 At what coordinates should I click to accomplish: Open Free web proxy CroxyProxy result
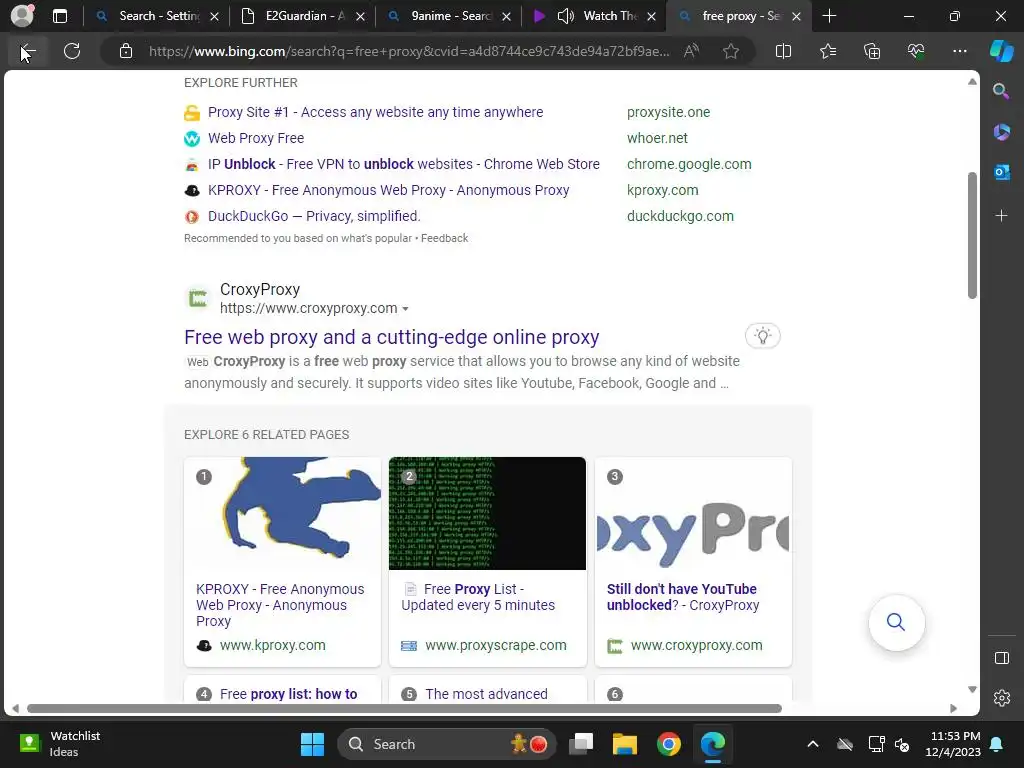coord(391,337)
